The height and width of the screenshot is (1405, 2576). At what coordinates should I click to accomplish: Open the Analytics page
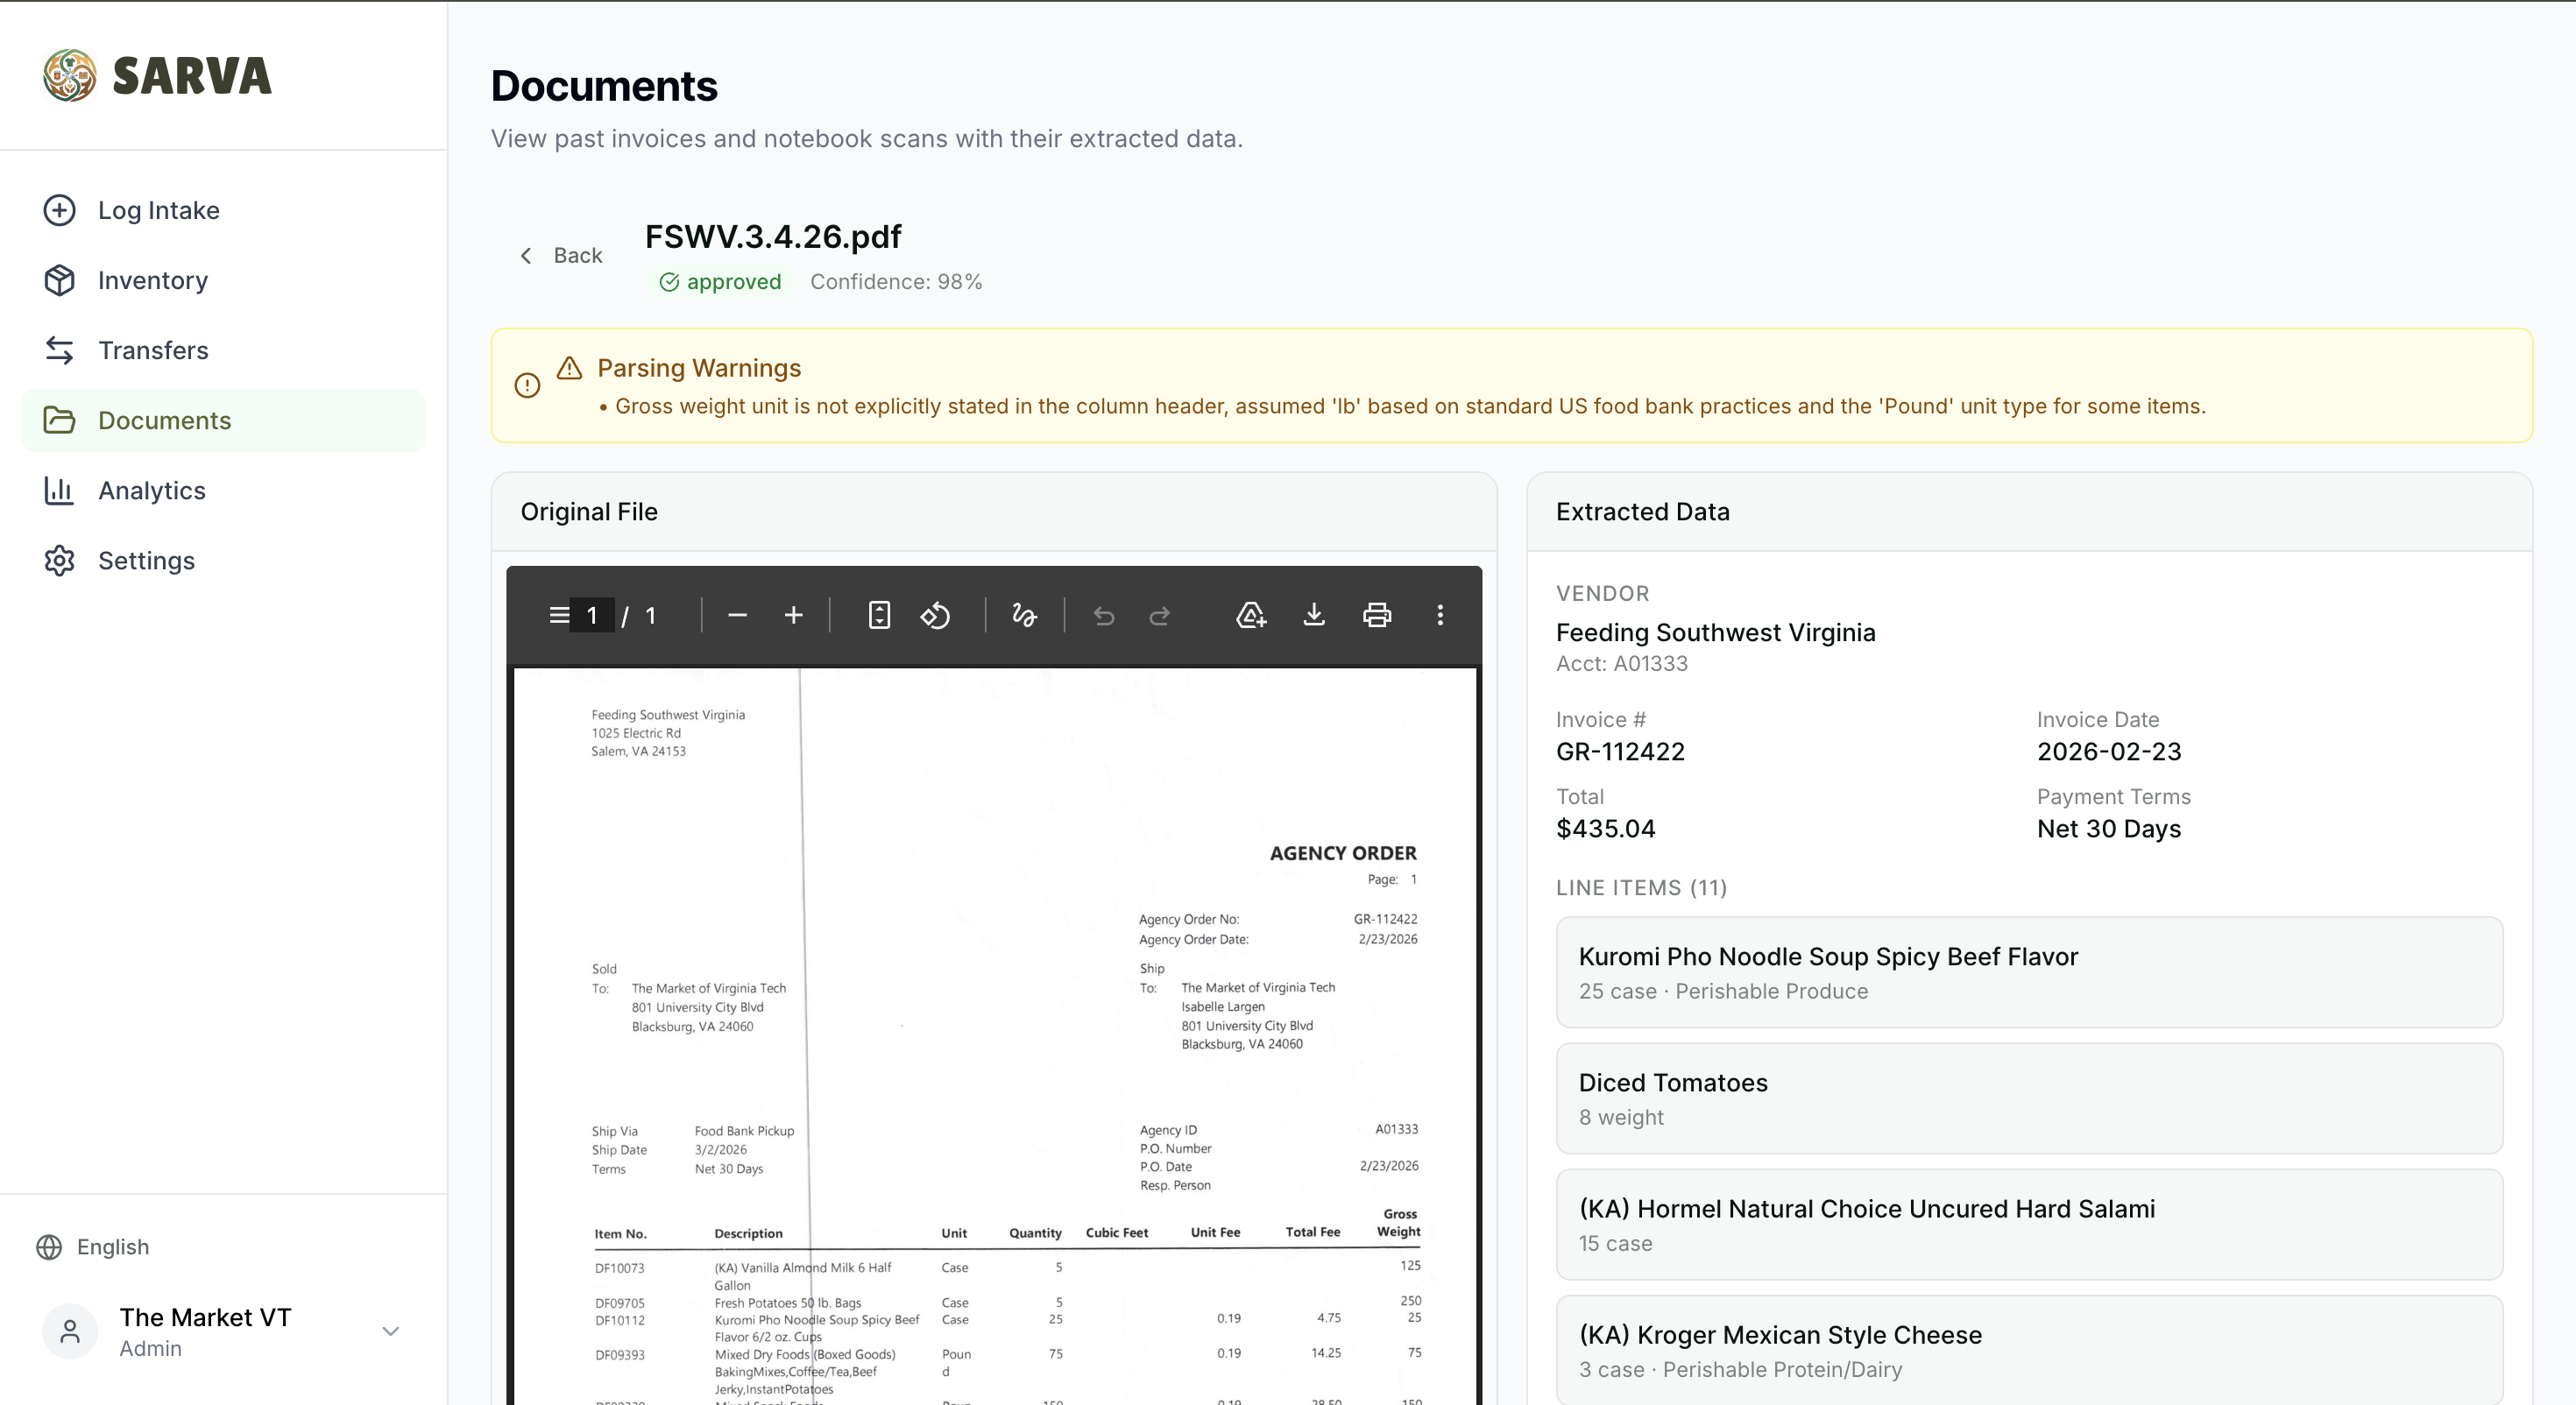(151, 490)
